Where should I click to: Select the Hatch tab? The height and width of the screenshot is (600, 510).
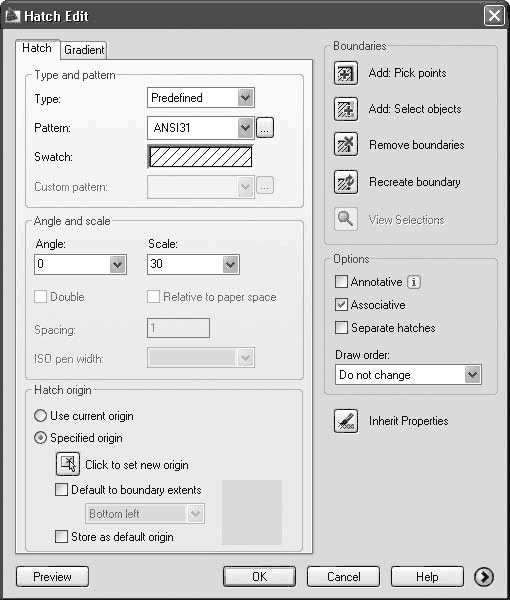coord(37,49)
